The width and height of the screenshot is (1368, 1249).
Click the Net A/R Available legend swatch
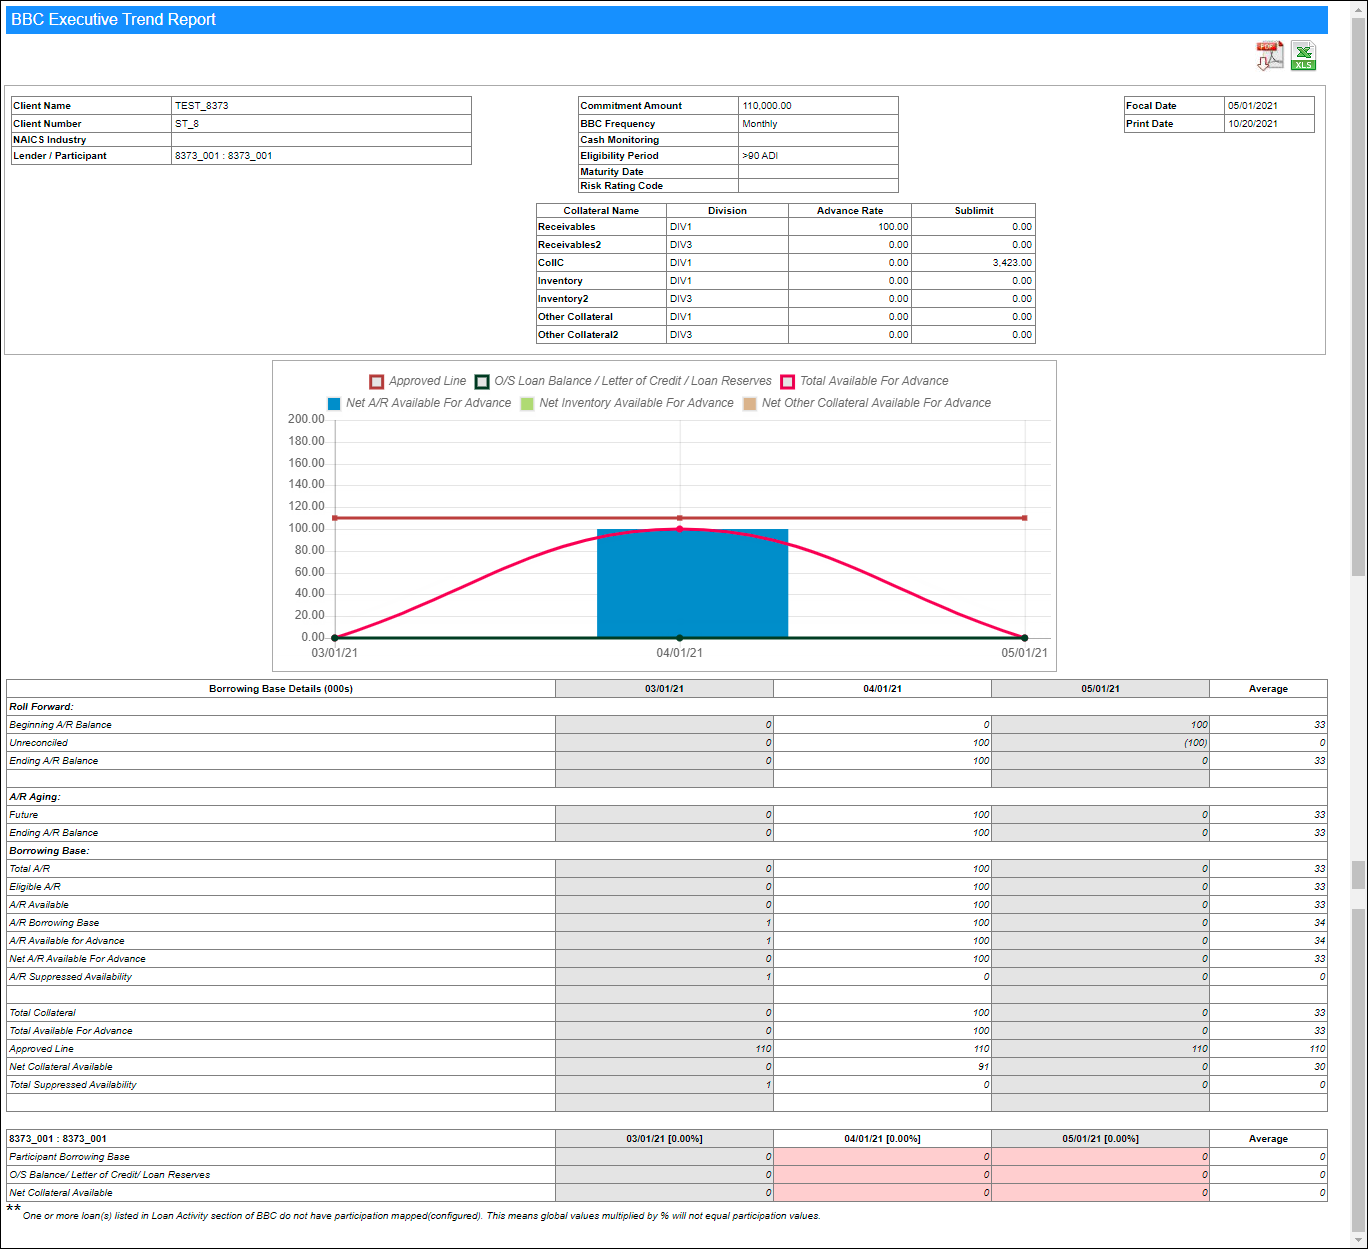tap(334, 404)
